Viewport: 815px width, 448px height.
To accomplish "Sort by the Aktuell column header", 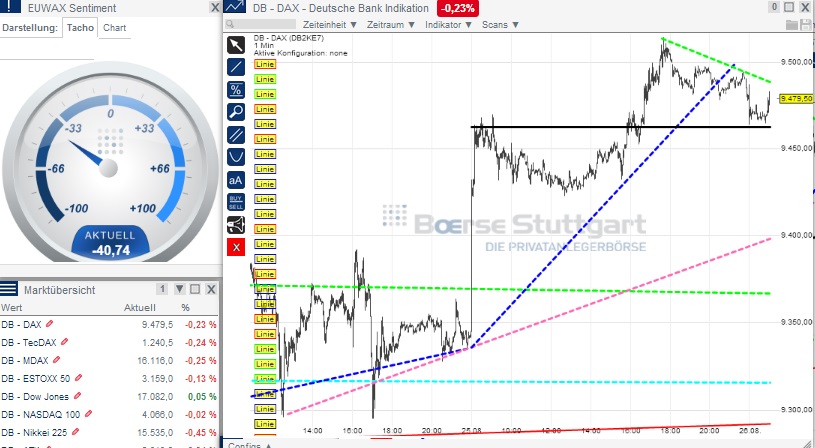I will [139, 308].
